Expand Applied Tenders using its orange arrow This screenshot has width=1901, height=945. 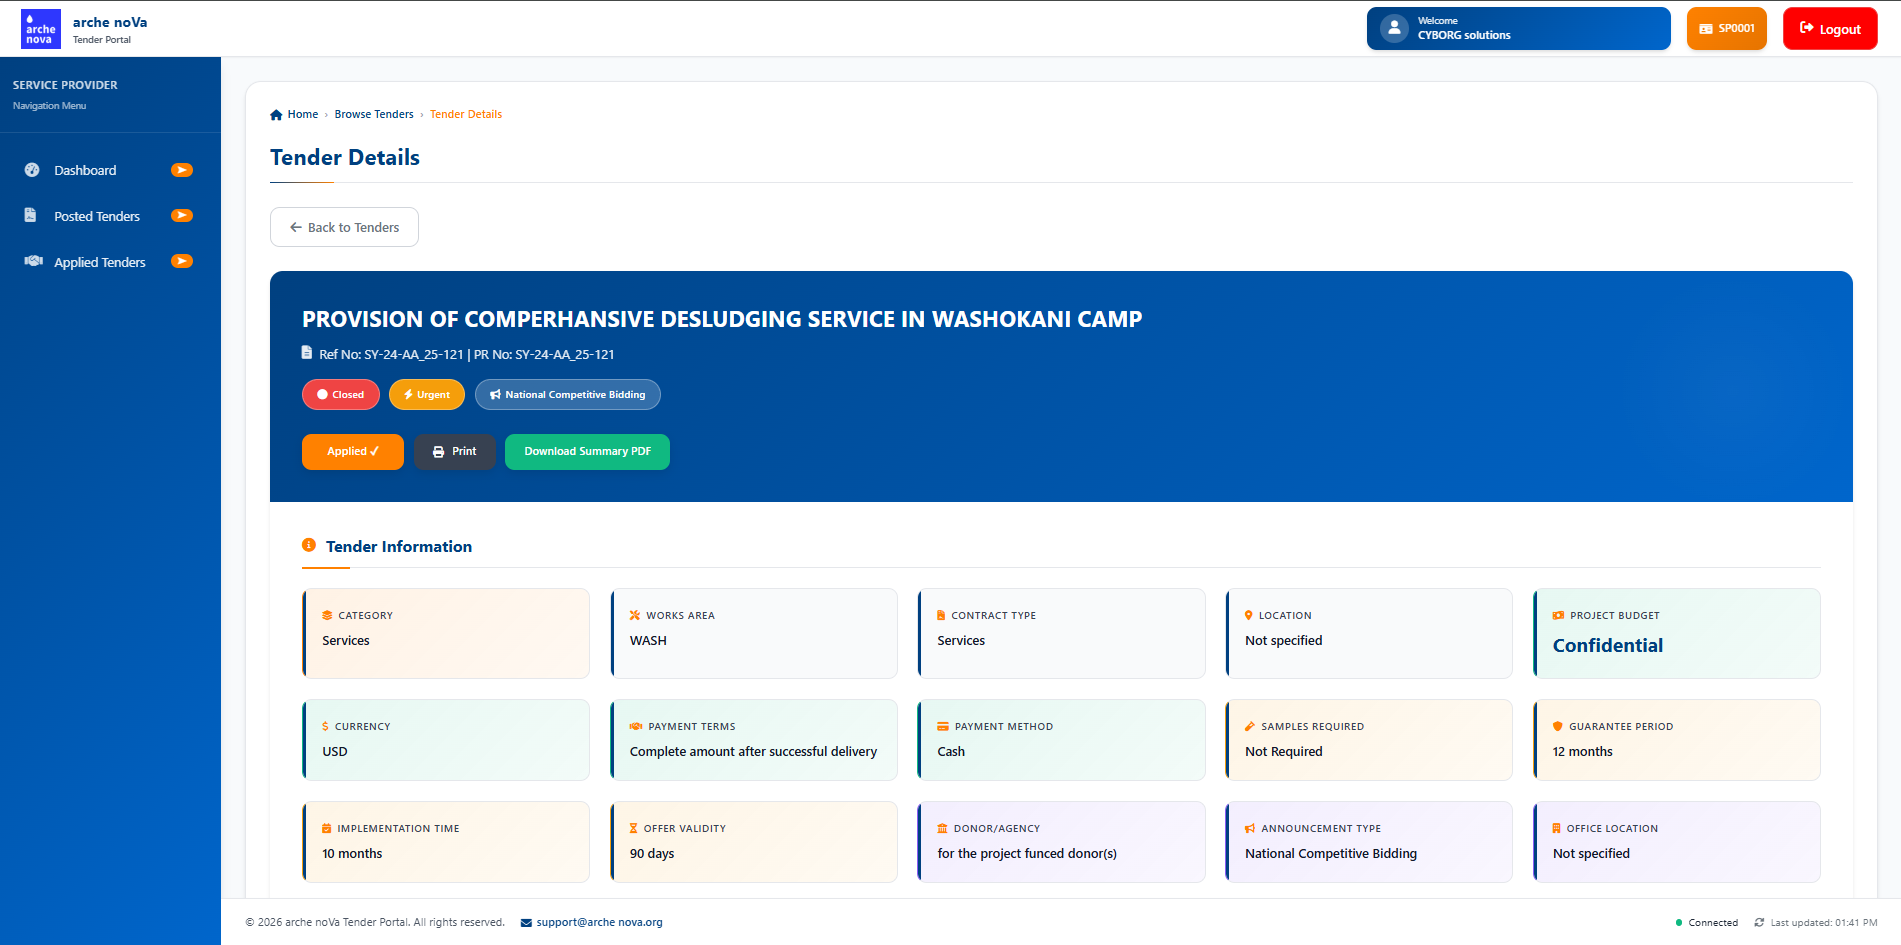182,262
